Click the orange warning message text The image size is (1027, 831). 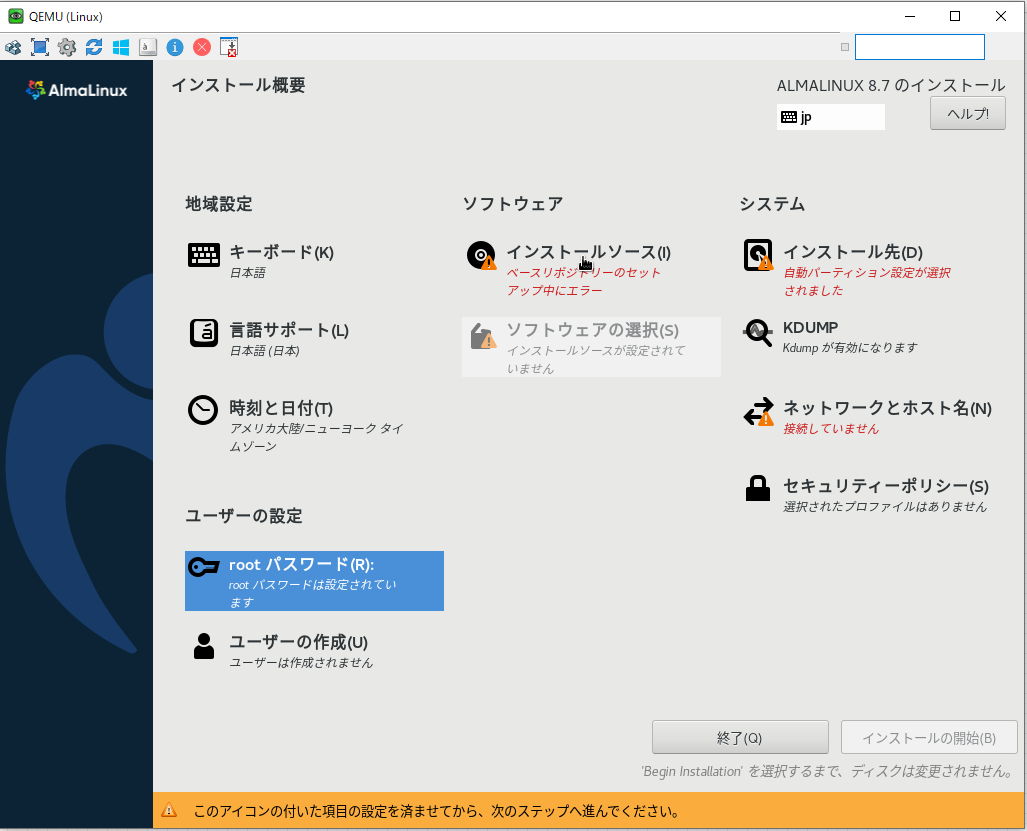pos(436,811)
